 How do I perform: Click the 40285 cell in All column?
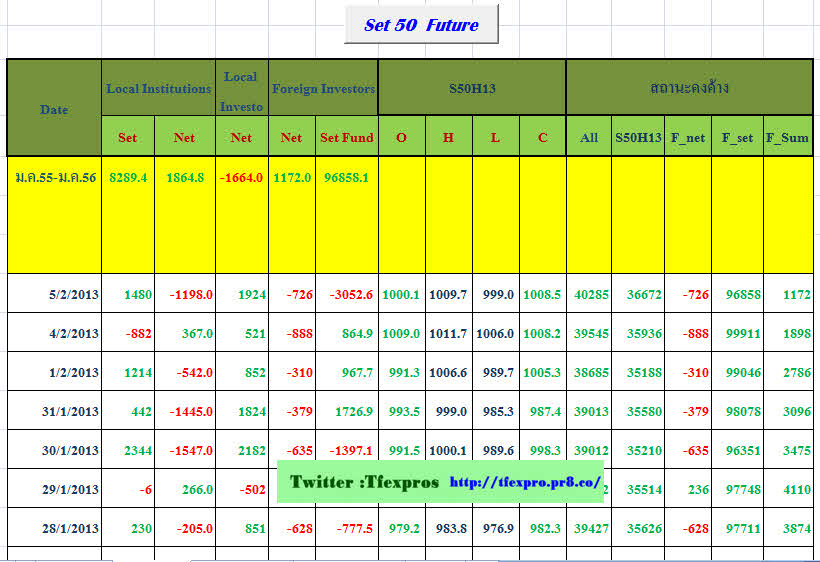(591, 295)
